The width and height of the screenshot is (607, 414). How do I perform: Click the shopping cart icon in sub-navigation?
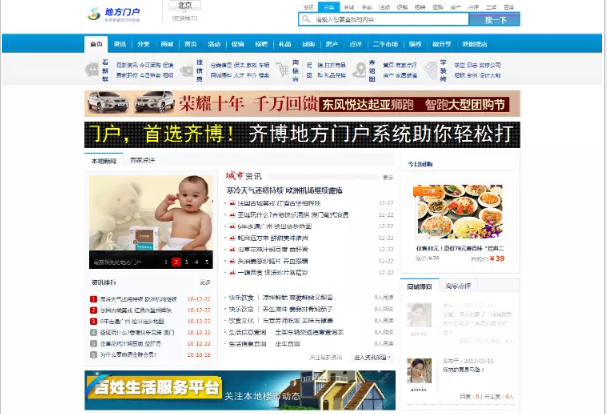[x=283, y=70]
